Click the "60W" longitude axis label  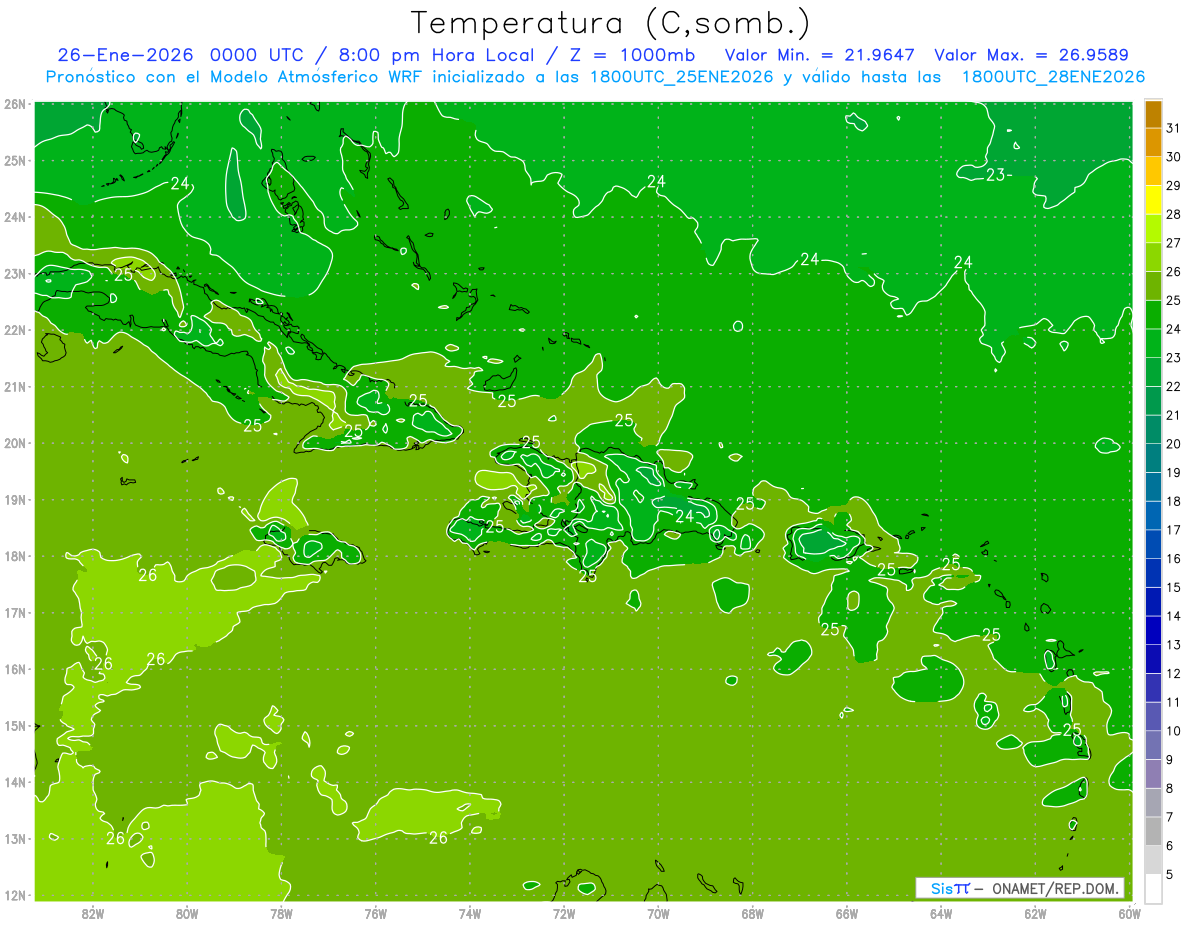tap(1129, 913)
